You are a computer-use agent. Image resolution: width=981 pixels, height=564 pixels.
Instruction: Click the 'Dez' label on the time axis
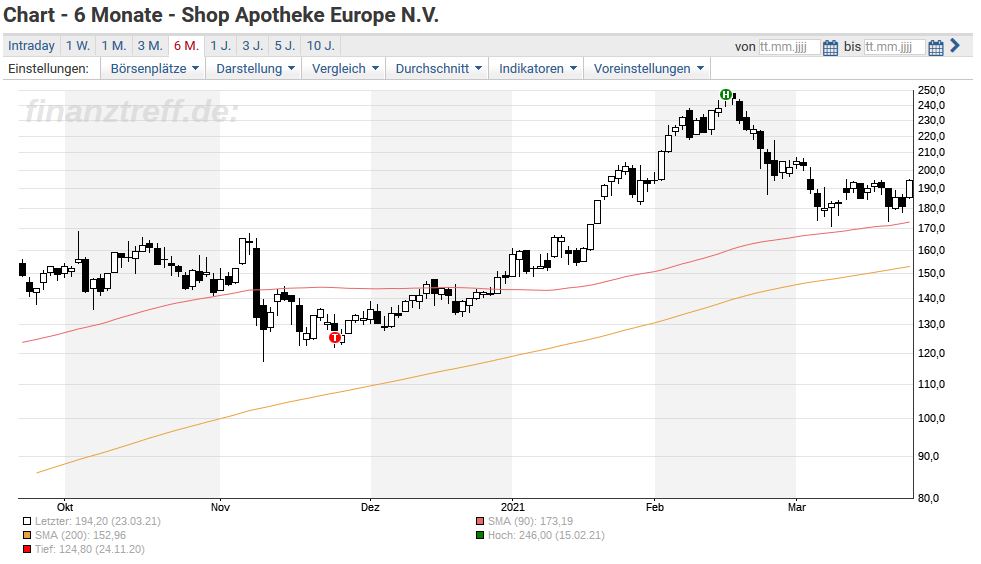coord(370,507)
